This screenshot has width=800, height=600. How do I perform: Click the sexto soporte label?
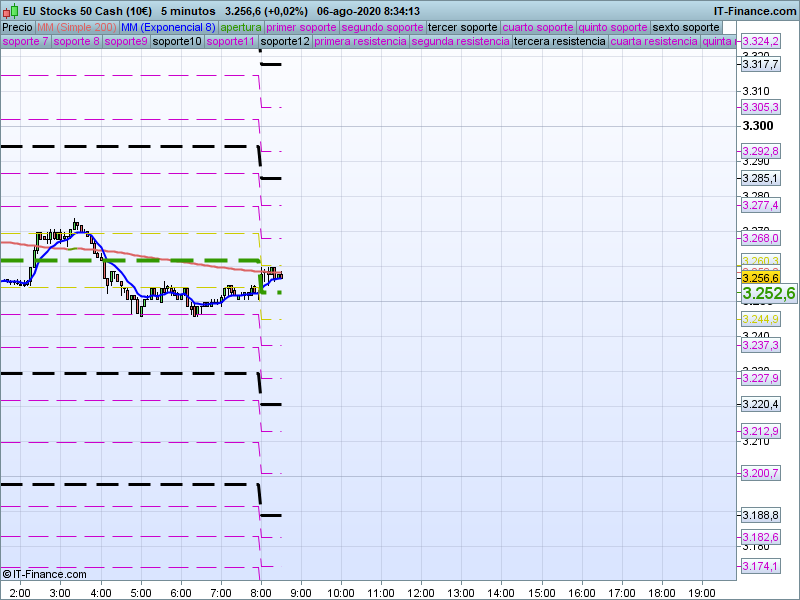685,27
